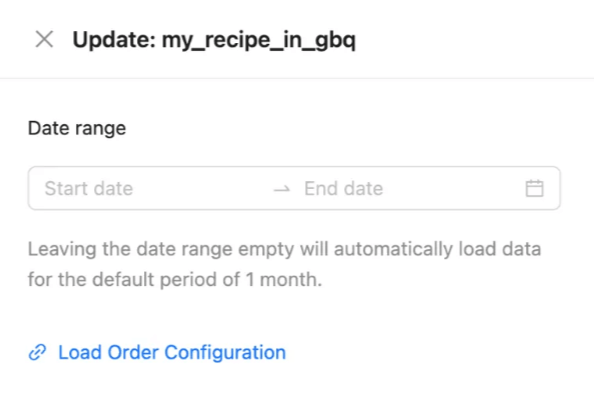Close the Update my_recipe_in_gbq panel
Image resolution: width=594 pixels, height=396 pixels.
(x=44, y=39)
